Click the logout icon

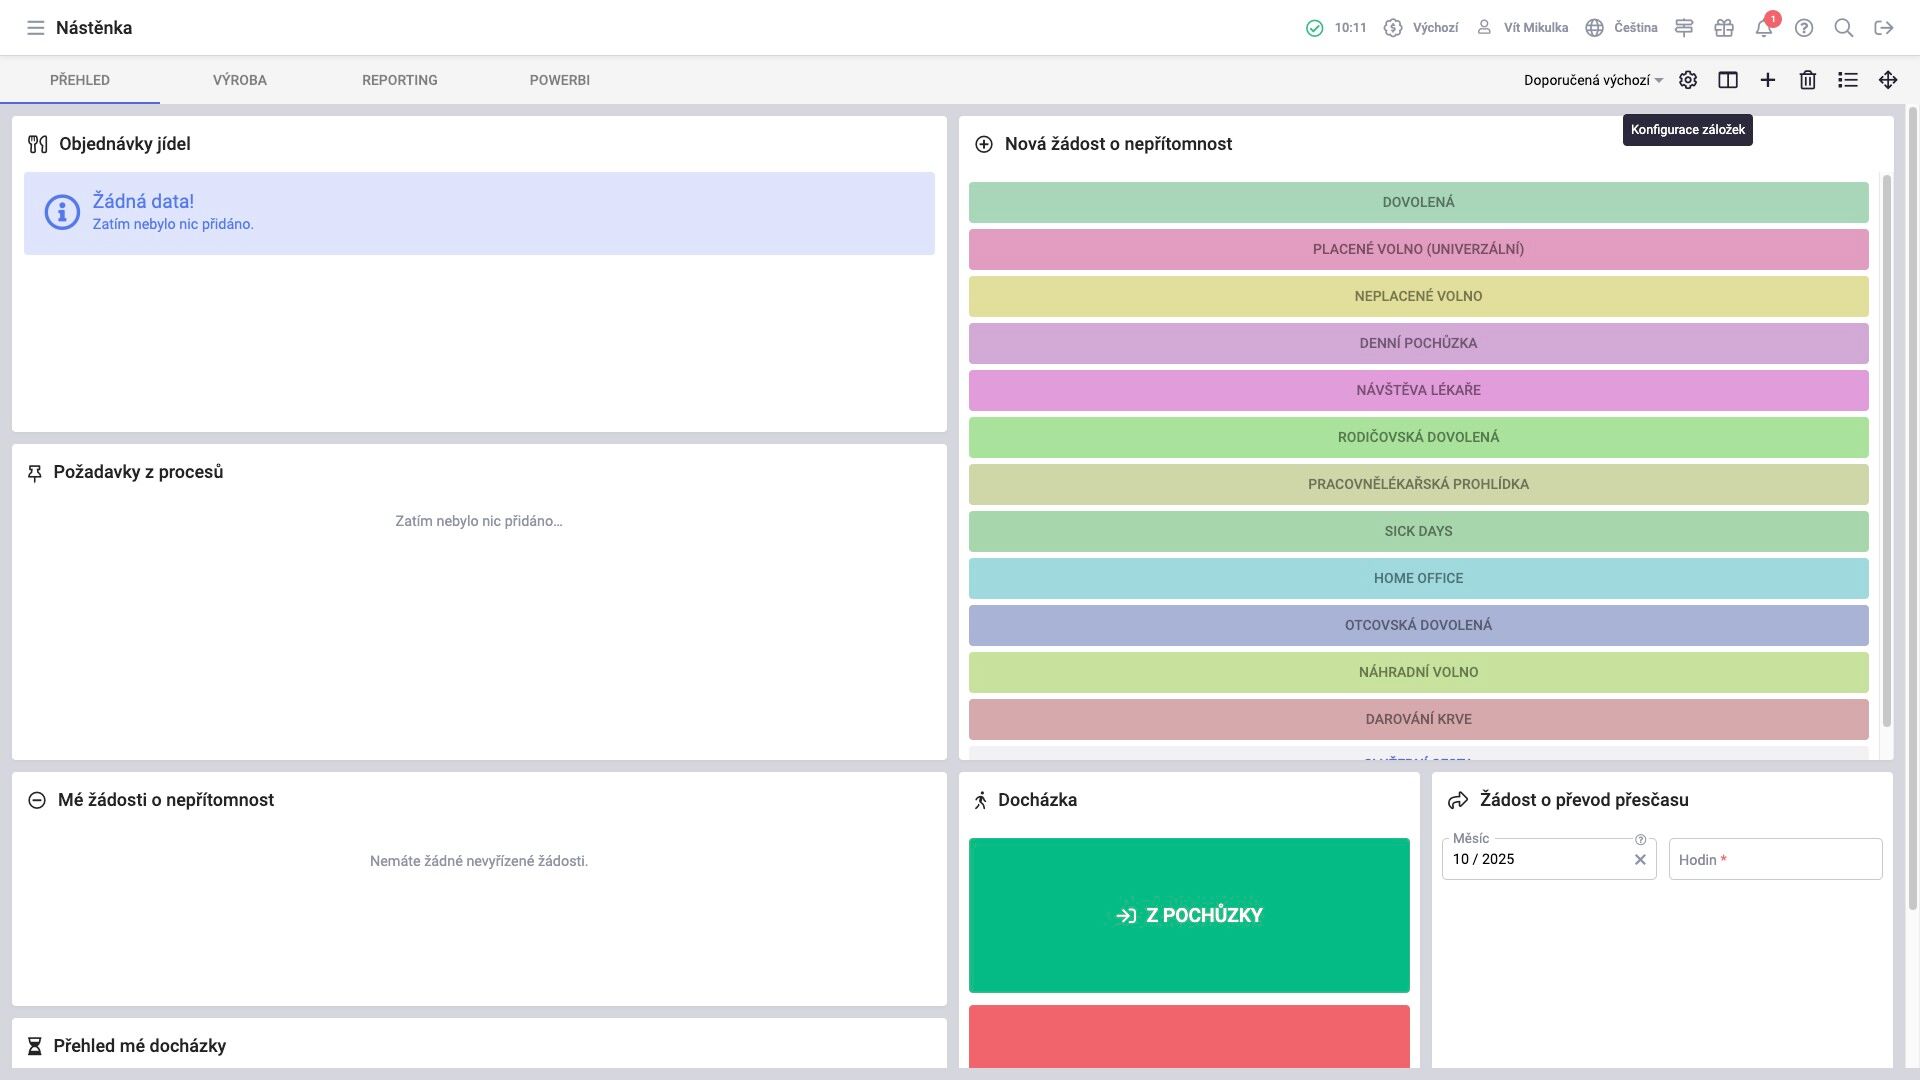tap(1883, 28)
